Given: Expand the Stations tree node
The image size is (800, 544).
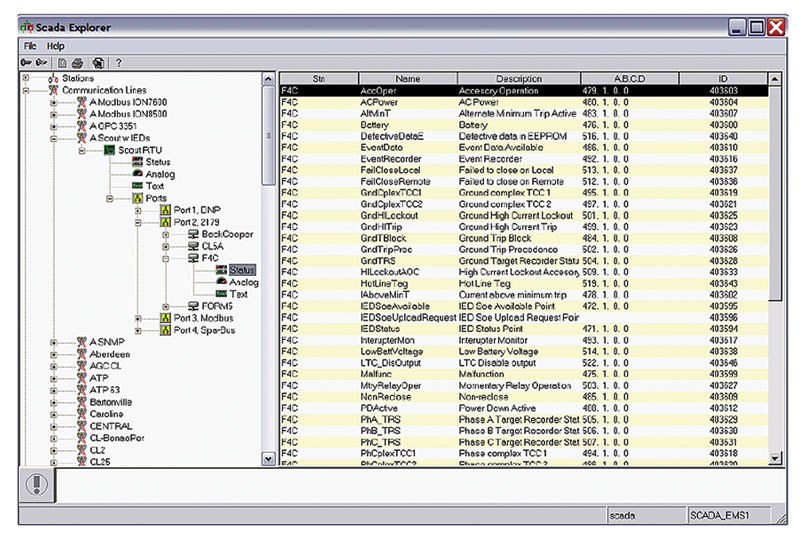Looking at the screenshot, I should tap(27, 78).
